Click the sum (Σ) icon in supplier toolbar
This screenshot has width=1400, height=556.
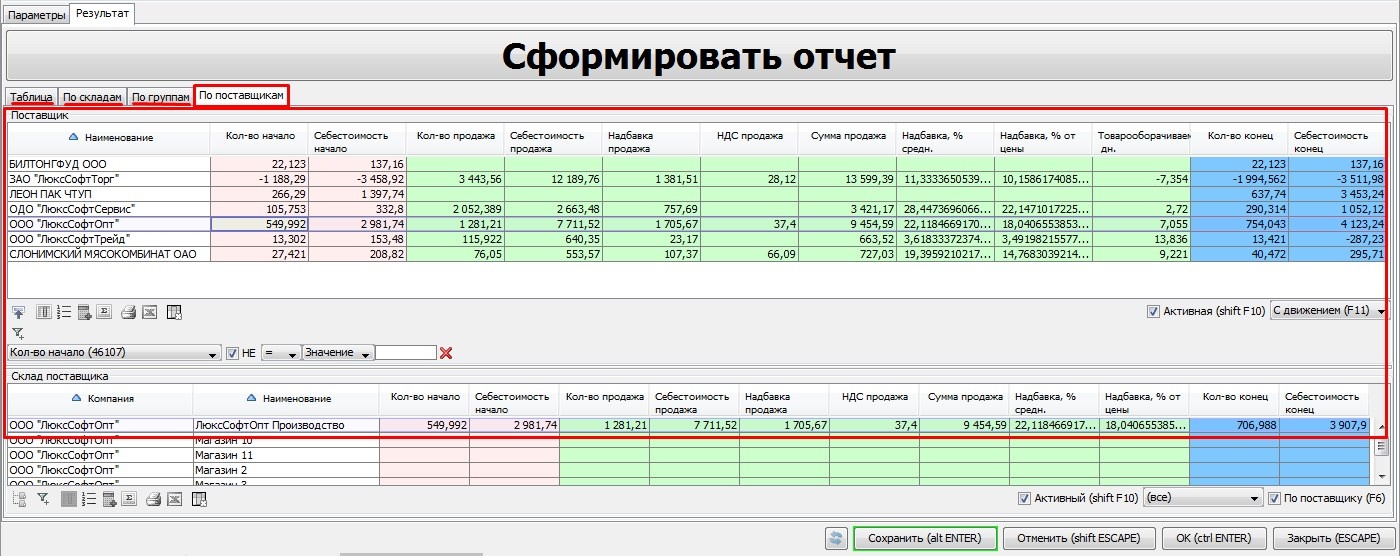coord(104,313)
